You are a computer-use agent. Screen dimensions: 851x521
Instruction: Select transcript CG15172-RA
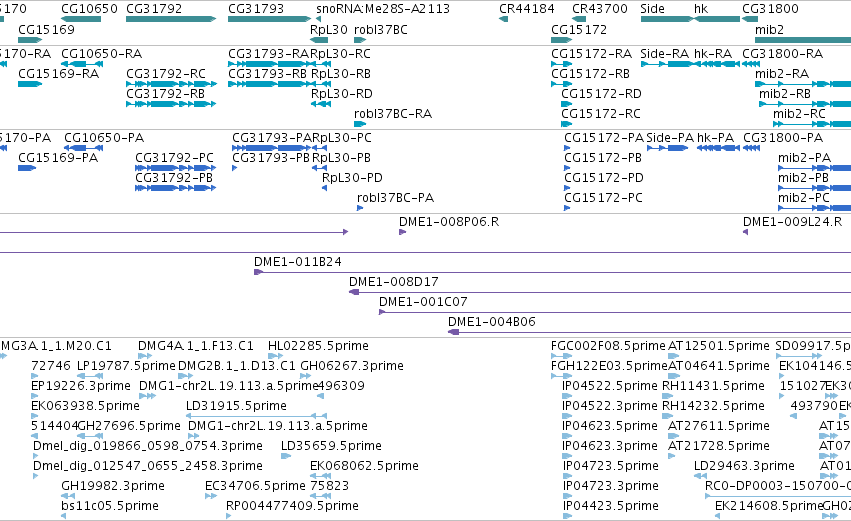(592, 54)
